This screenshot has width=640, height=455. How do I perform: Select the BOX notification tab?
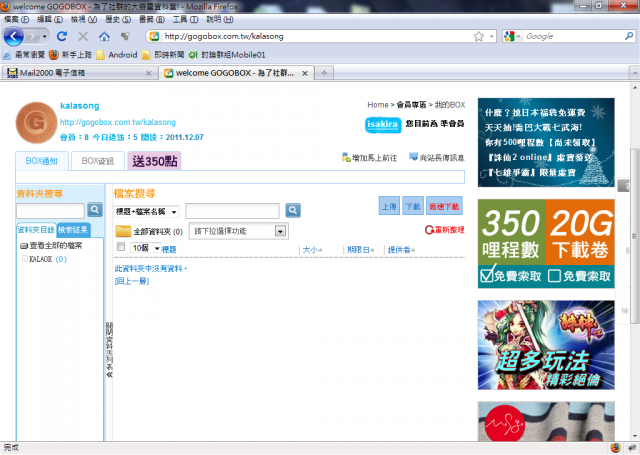41,161
